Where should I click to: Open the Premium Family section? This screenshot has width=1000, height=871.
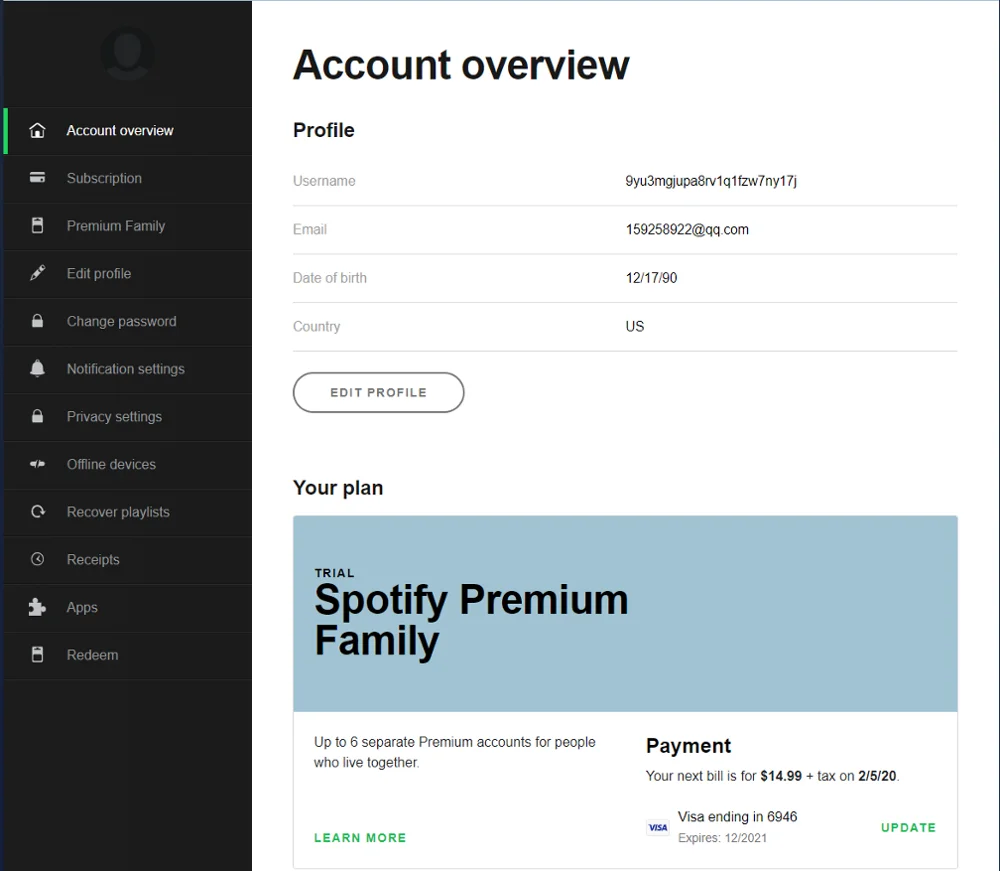128,226
